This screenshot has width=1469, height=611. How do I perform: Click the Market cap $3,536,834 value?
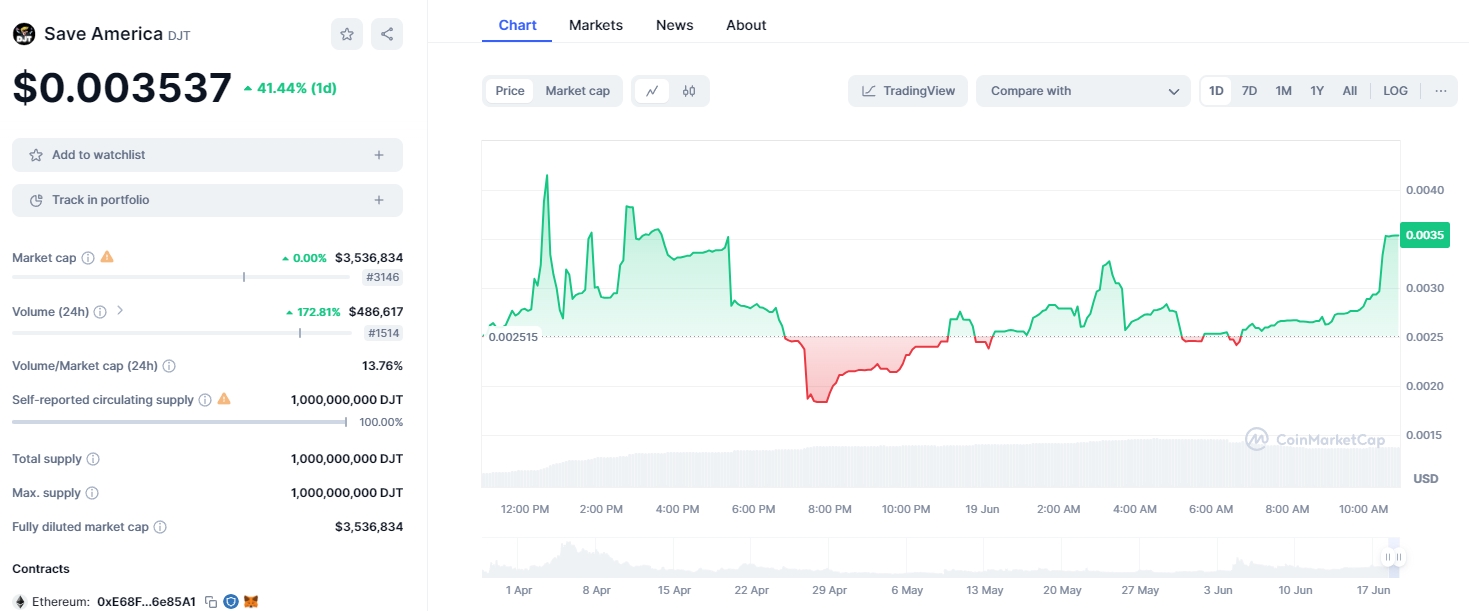click(x=369, y=258)
